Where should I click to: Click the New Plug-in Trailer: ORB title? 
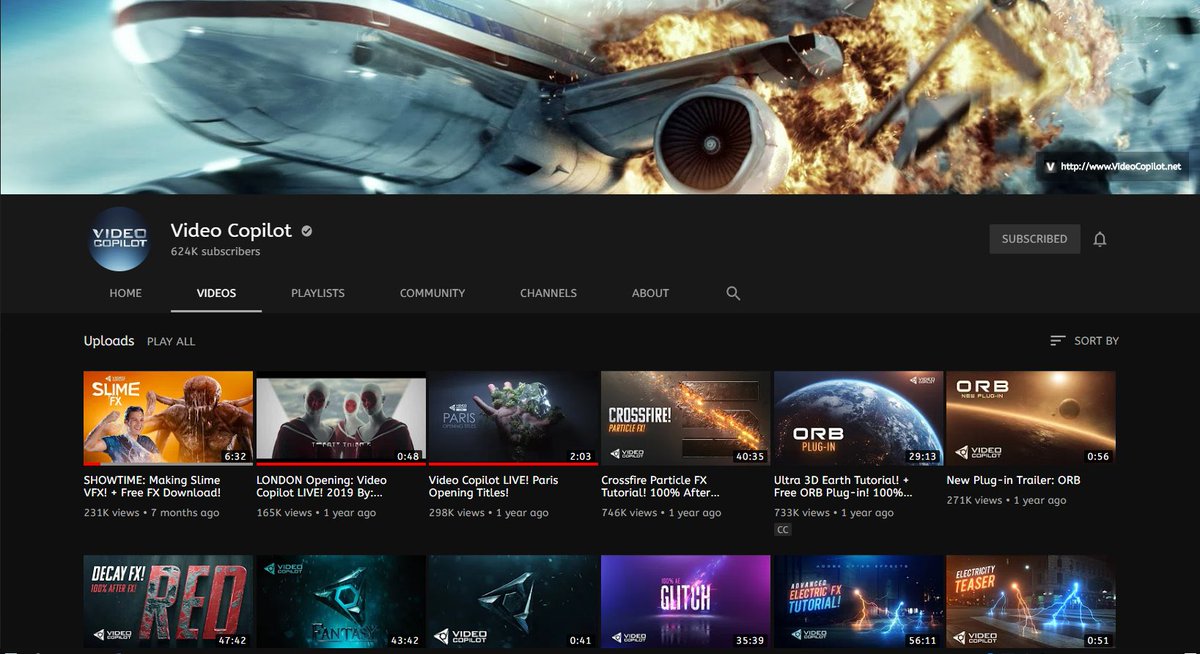1013,480
